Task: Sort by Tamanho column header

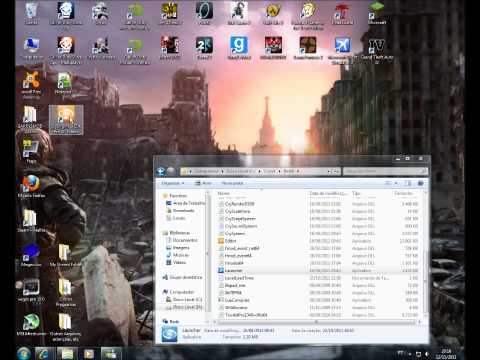Action: [x=405, y=193]
